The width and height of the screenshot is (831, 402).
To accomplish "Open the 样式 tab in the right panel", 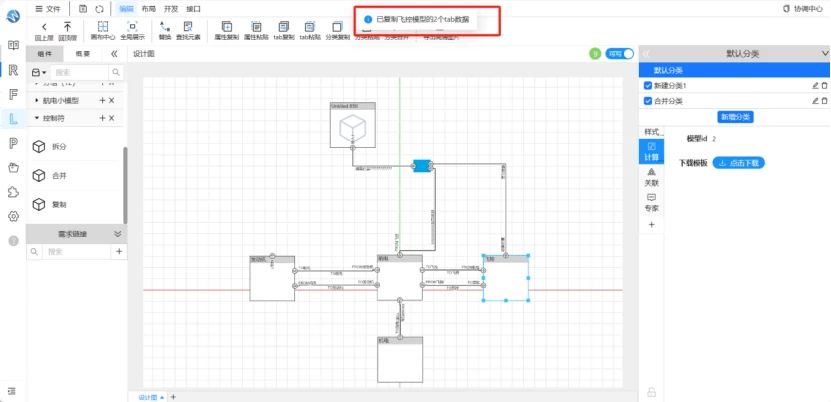I will coord(653,131).
